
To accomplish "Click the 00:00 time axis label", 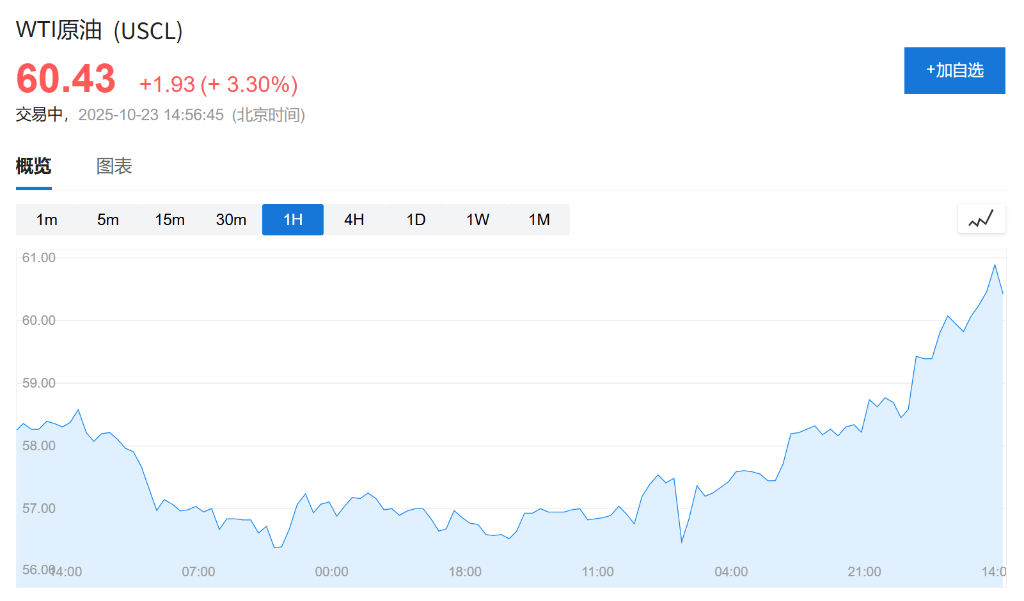I will (332, 572).
